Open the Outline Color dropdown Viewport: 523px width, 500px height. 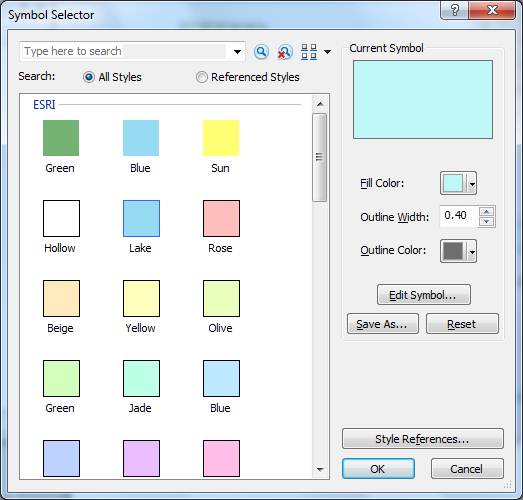[472, 252]
